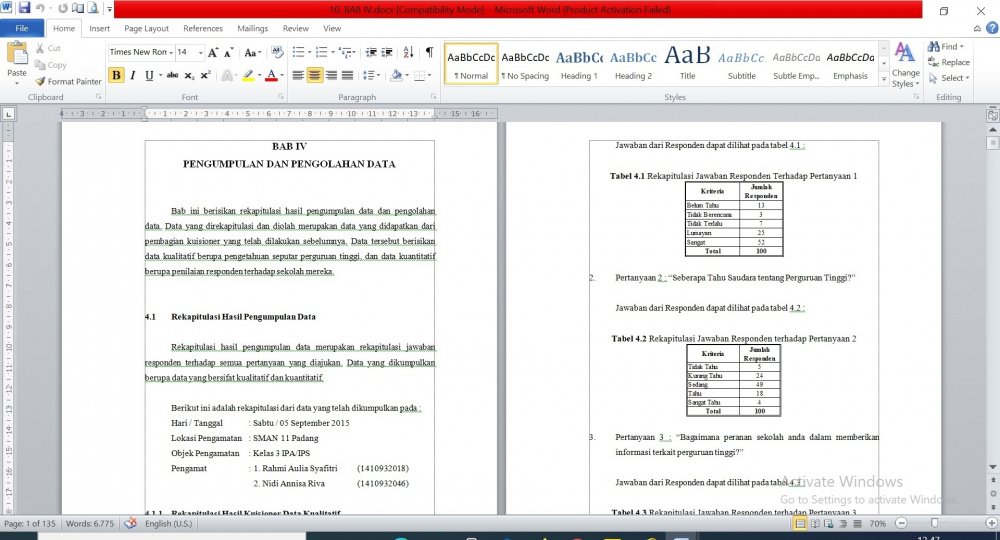Screen dimensions: 1000x540
Task: Click the Copy command
Action: point(50,65)
